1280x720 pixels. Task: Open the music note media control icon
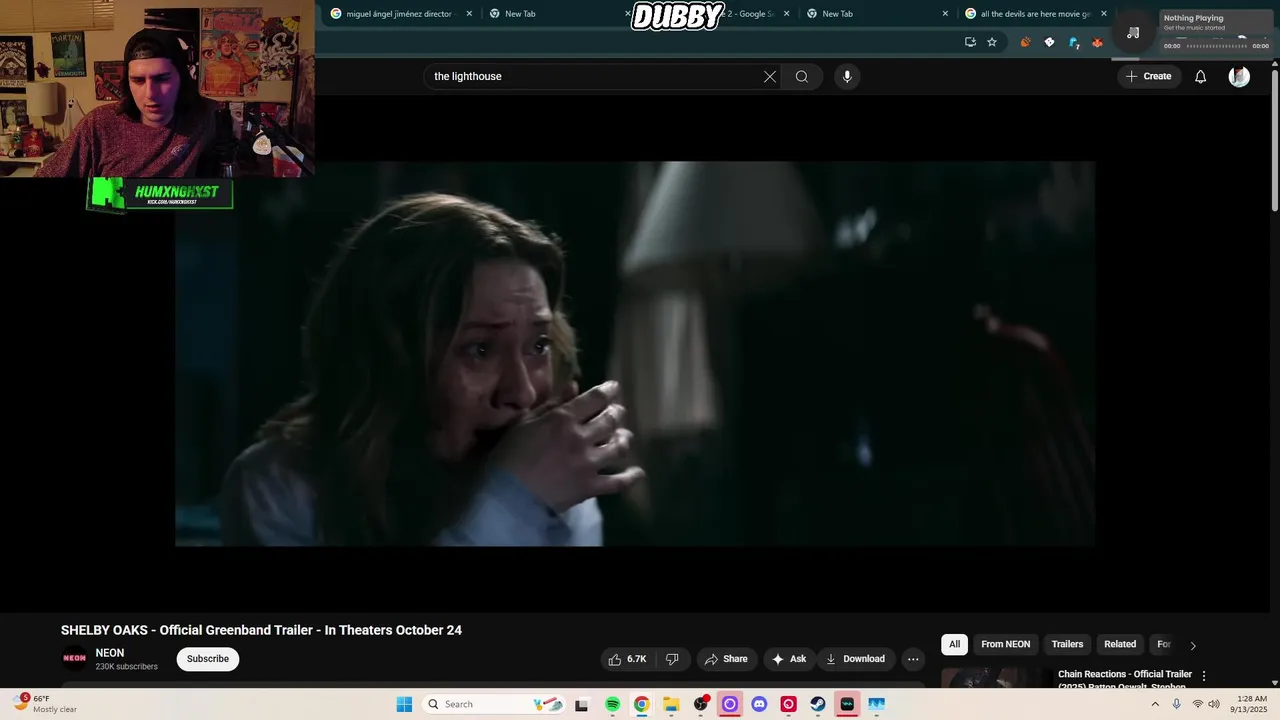click(x=1133, y=33)
